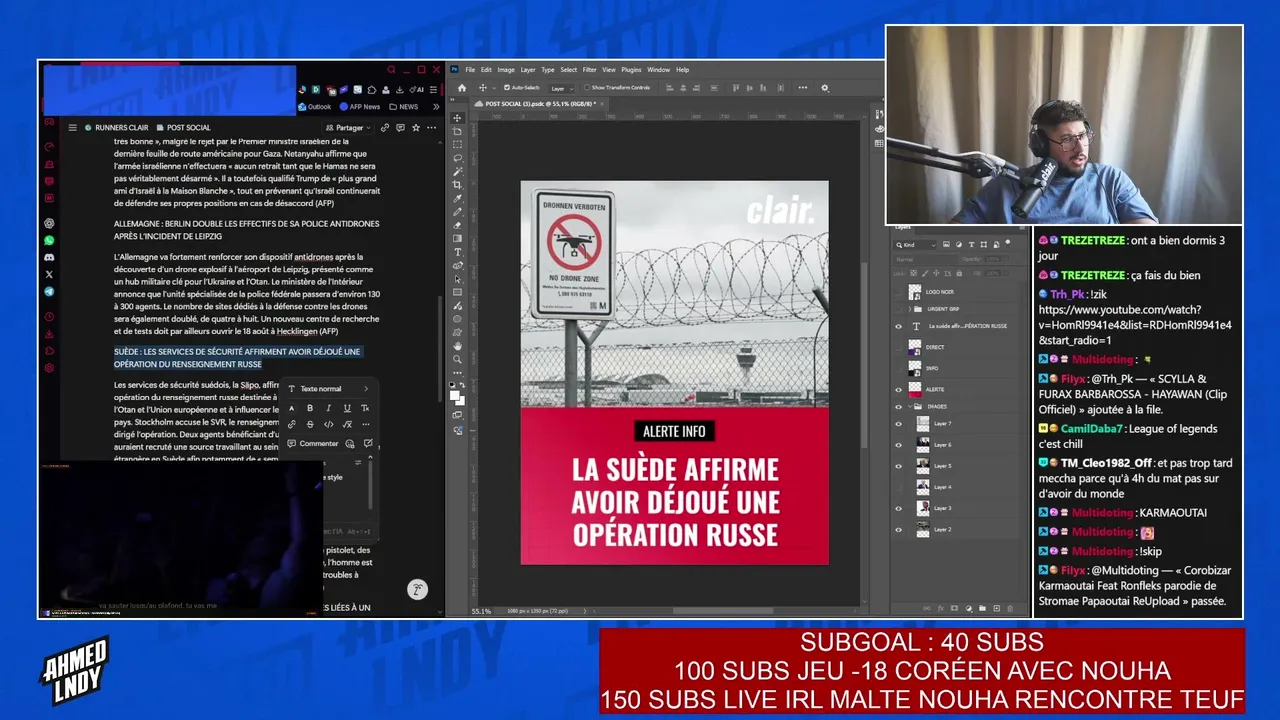
Task: Open the Plugins menu
Action: (631, 70)
